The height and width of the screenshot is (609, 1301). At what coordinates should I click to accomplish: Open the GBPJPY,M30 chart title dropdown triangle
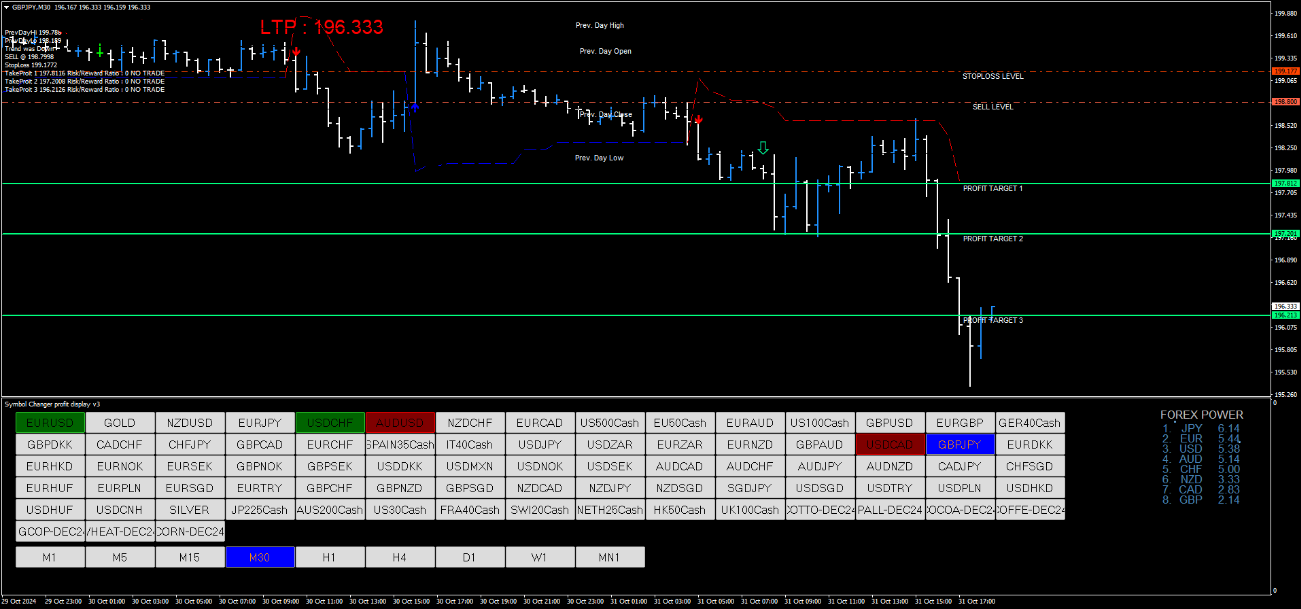5,7
